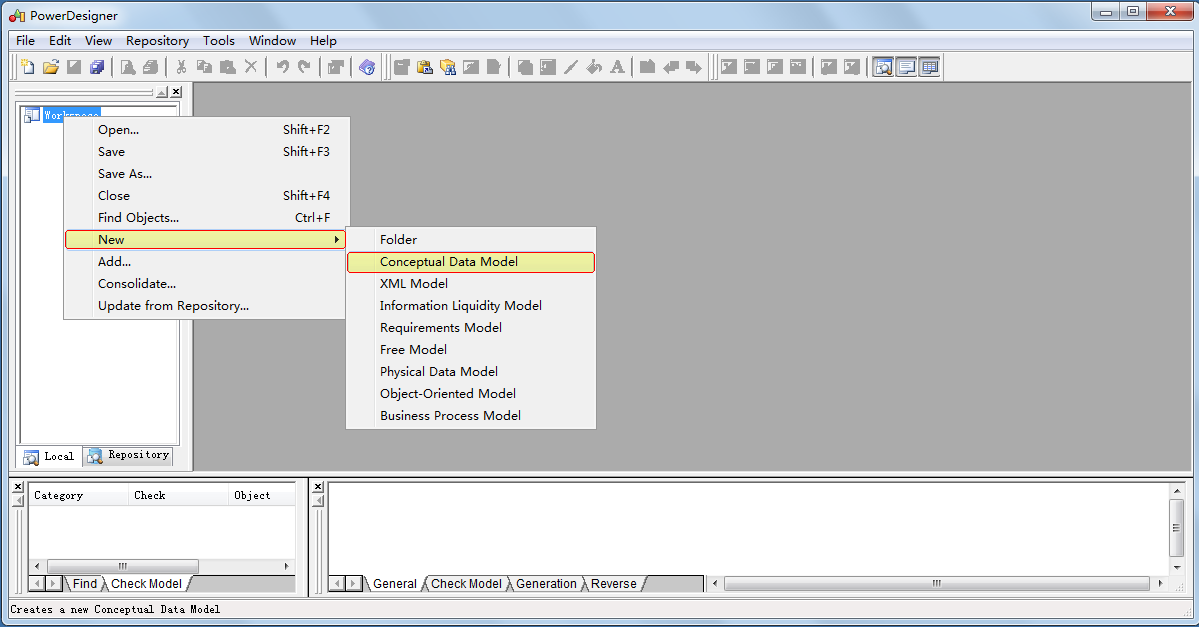Switch to the Check Model result tab
Viewport: 1199px width, 627px height.
point(146,583)
